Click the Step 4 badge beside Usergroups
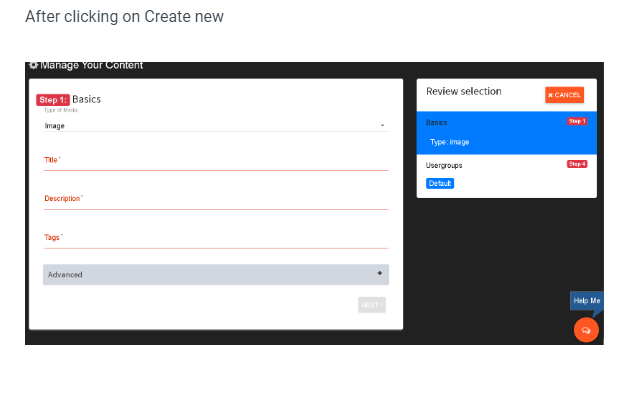Image resolution: width=642 pixels, height=399 pixels. 577,164
